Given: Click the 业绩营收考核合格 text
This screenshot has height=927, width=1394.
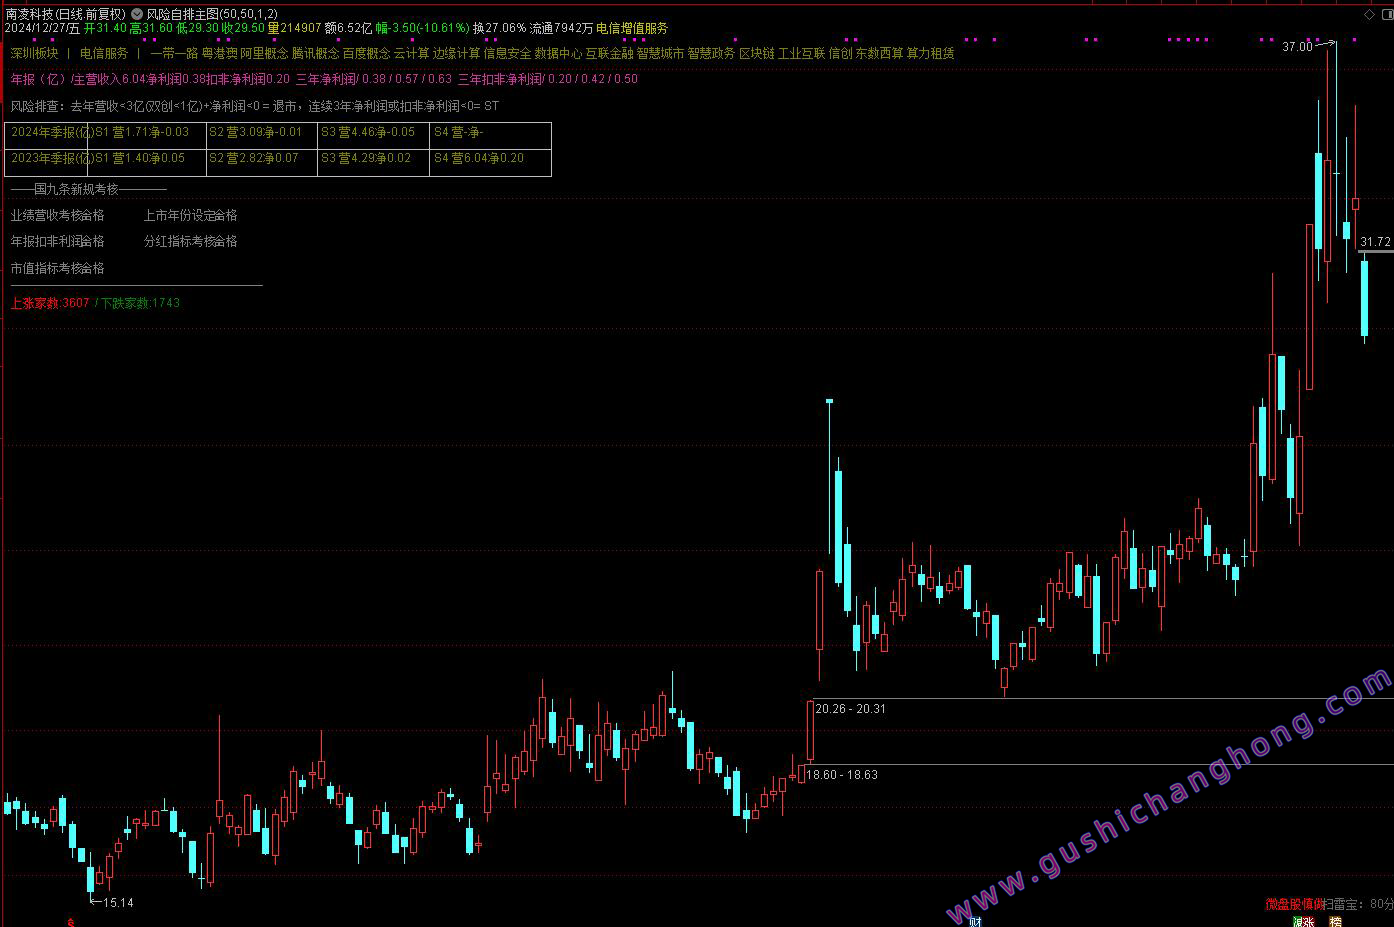Looking at the screenshot, I should pyautogui.click(x=58, y=215).
